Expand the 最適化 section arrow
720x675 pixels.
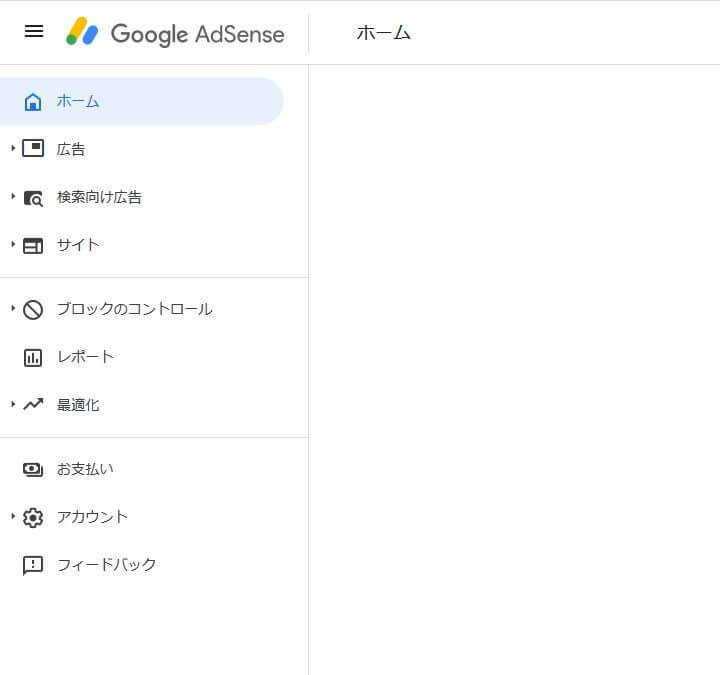click(x=13, y=405)
